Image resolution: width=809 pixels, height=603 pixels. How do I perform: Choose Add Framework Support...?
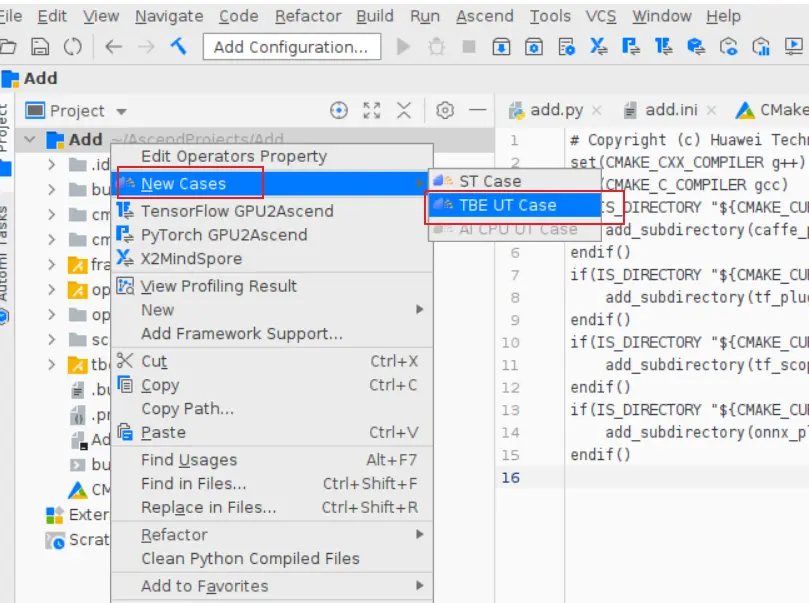[x=272, y=334]
